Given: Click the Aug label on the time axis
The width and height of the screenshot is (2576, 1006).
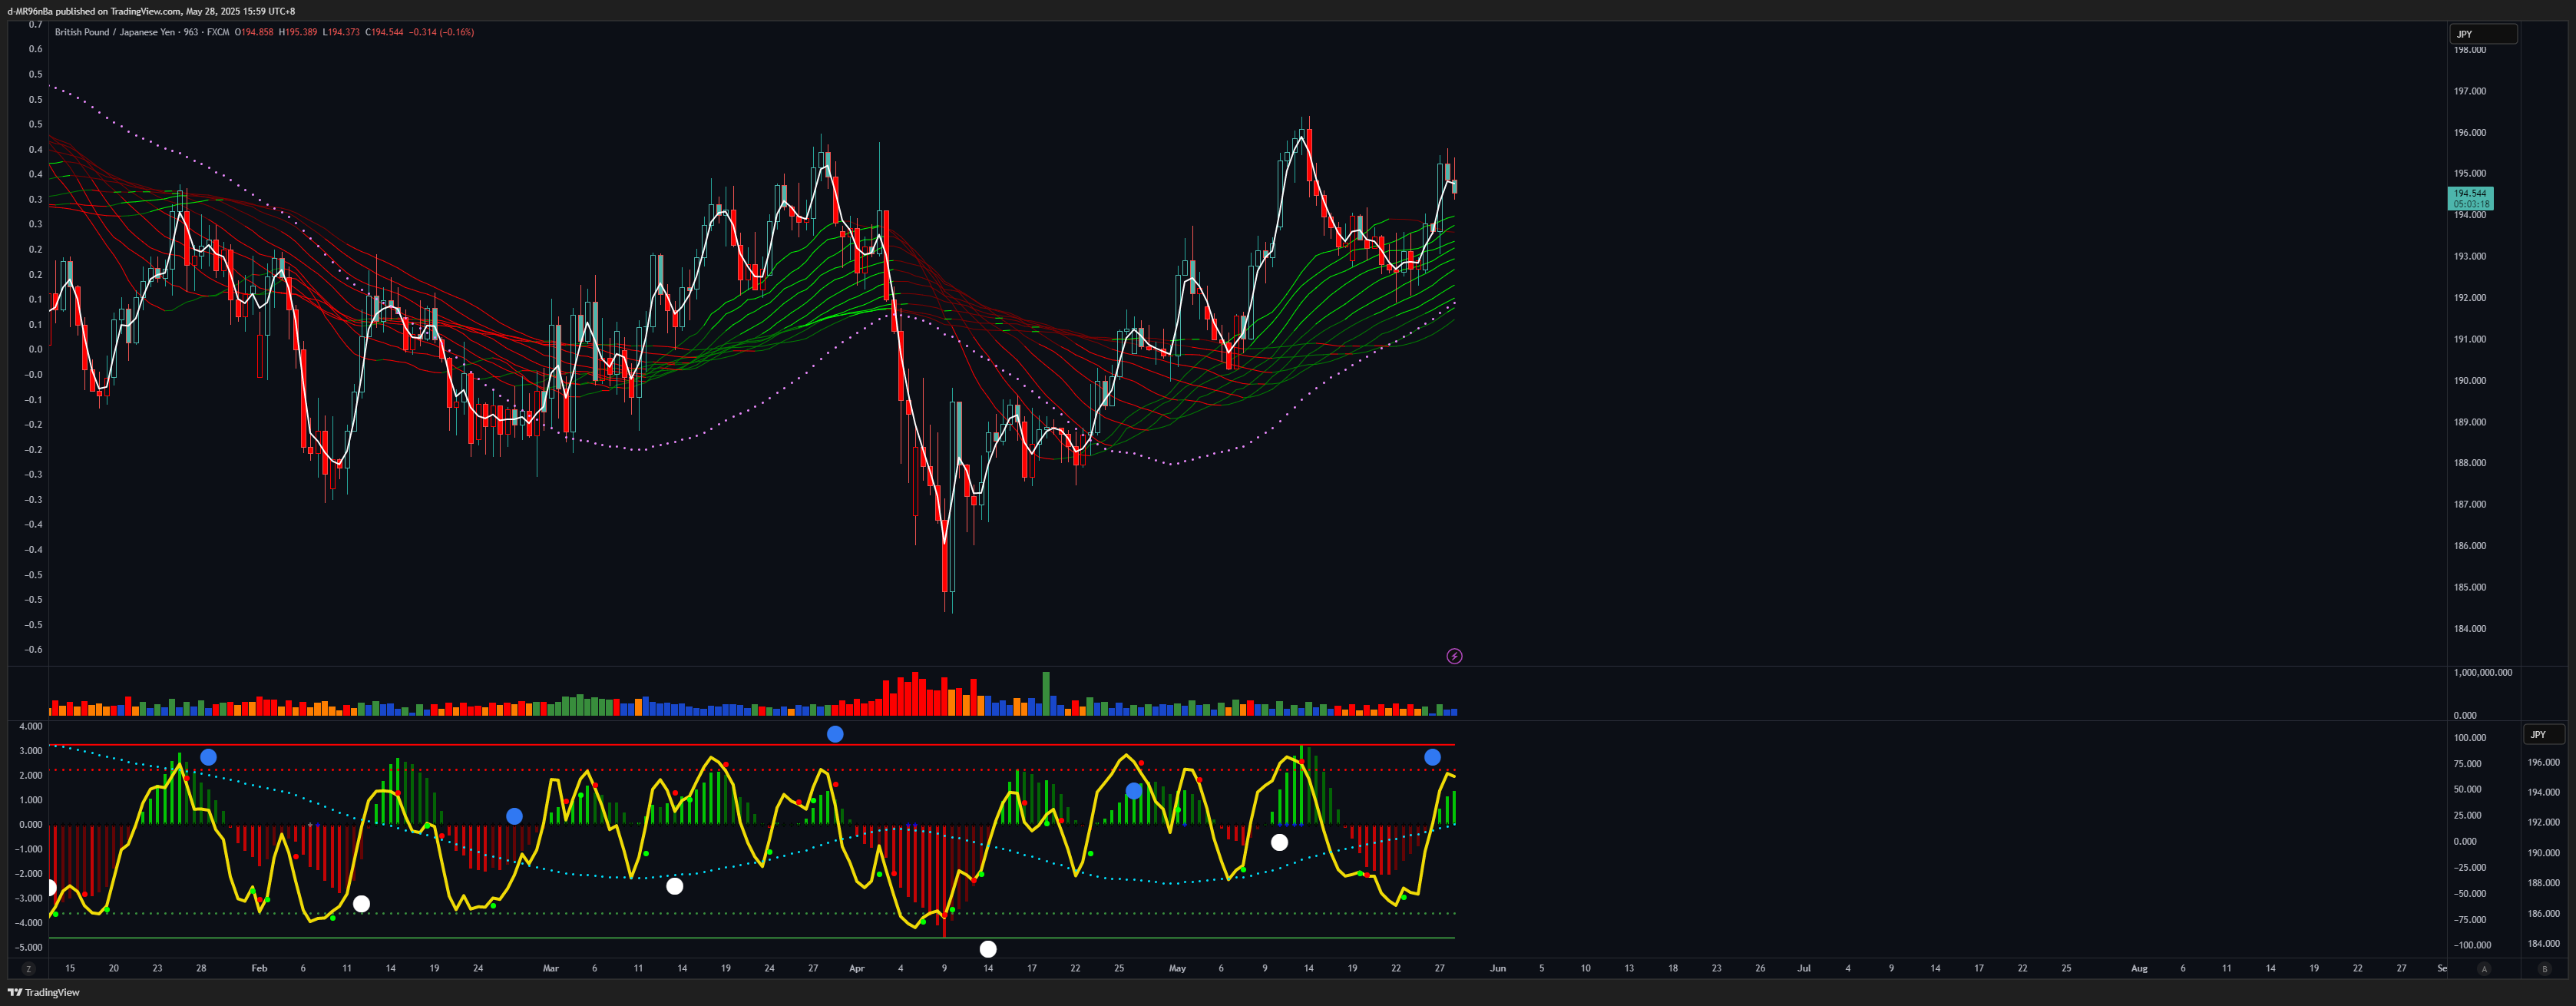Looking at the screenshot, I should pyautogui.click(x=2139, y=968).
